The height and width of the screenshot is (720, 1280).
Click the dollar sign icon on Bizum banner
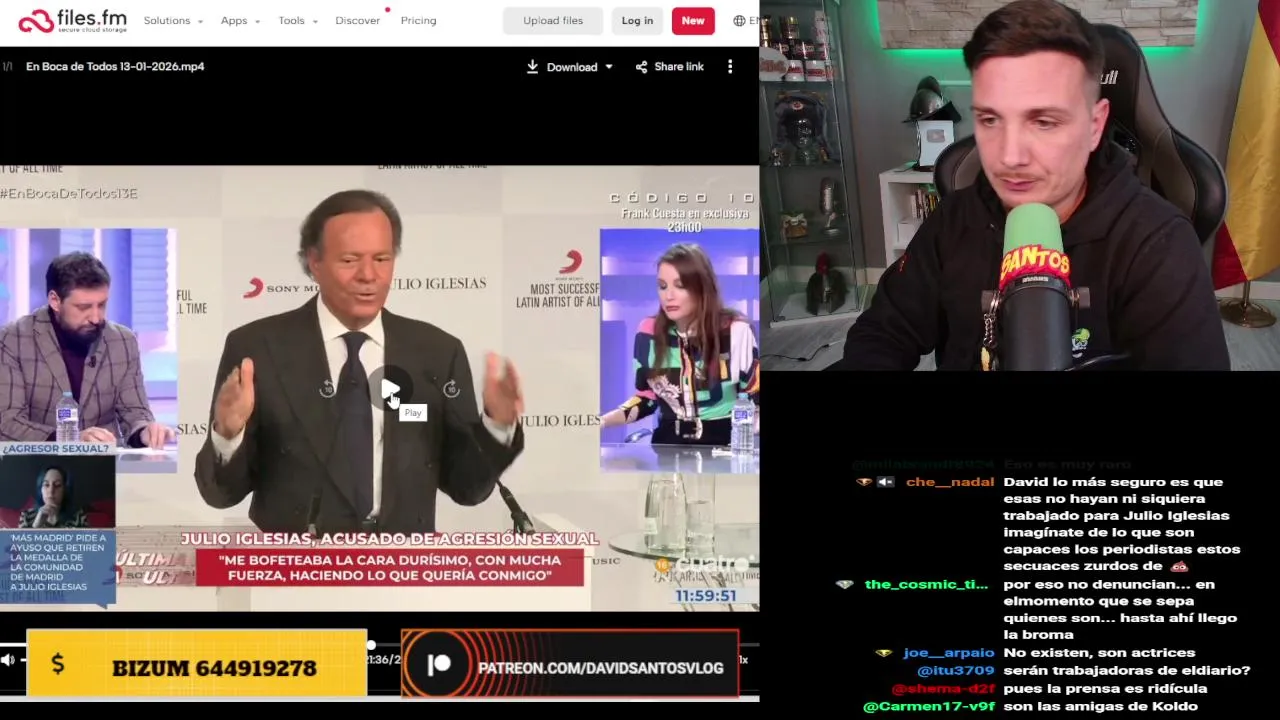[58, 664]
